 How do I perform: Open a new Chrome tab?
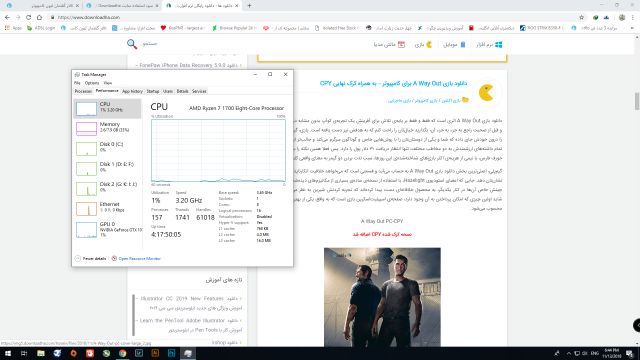click(249, 6)
